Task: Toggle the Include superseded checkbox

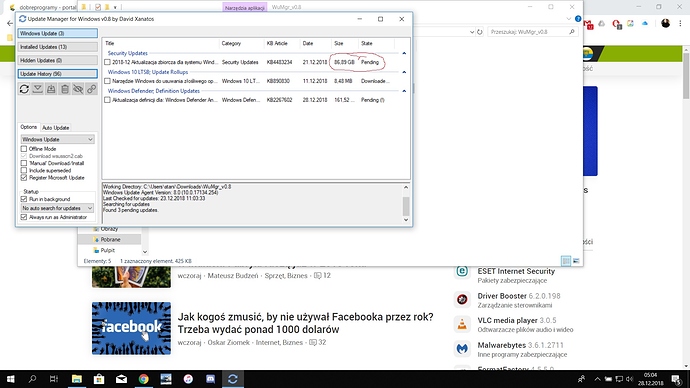Action: (x=24, y=170)
